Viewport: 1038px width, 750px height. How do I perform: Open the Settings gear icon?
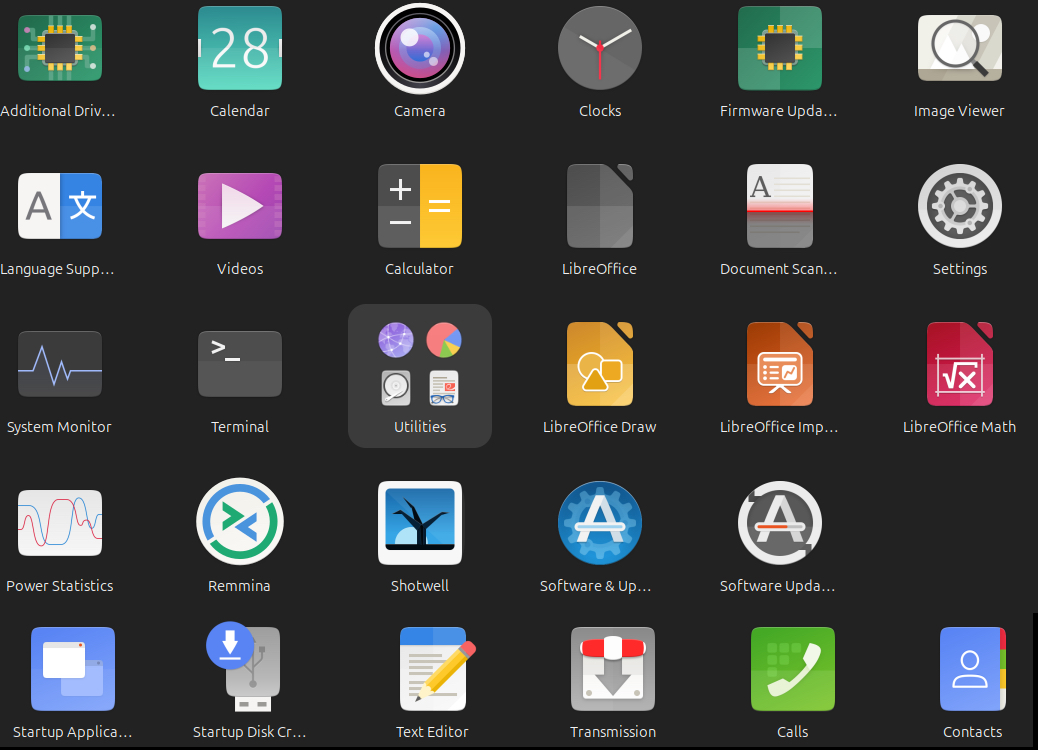tap(959, 206)
